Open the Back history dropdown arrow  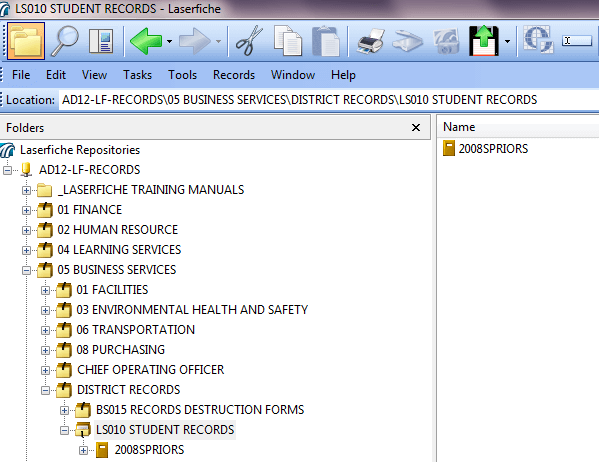pos(169,41)
